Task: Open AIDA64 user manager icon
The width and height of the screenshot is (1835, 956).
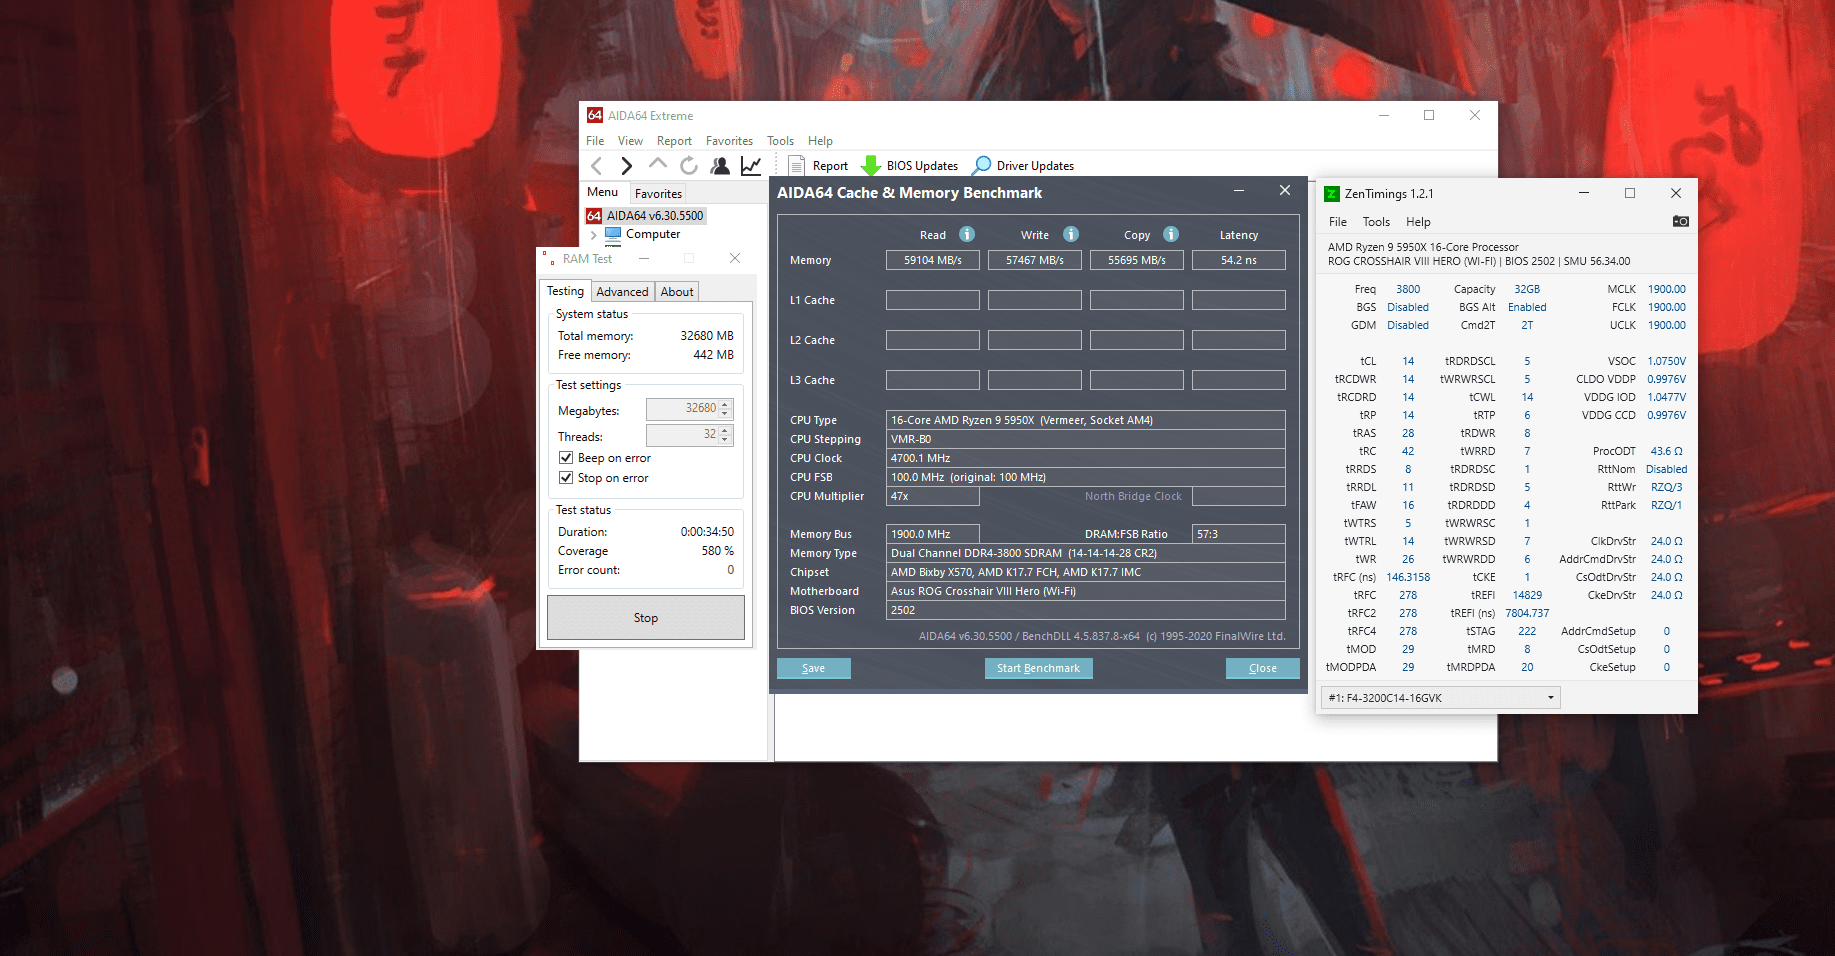Action: coord(720,166)
